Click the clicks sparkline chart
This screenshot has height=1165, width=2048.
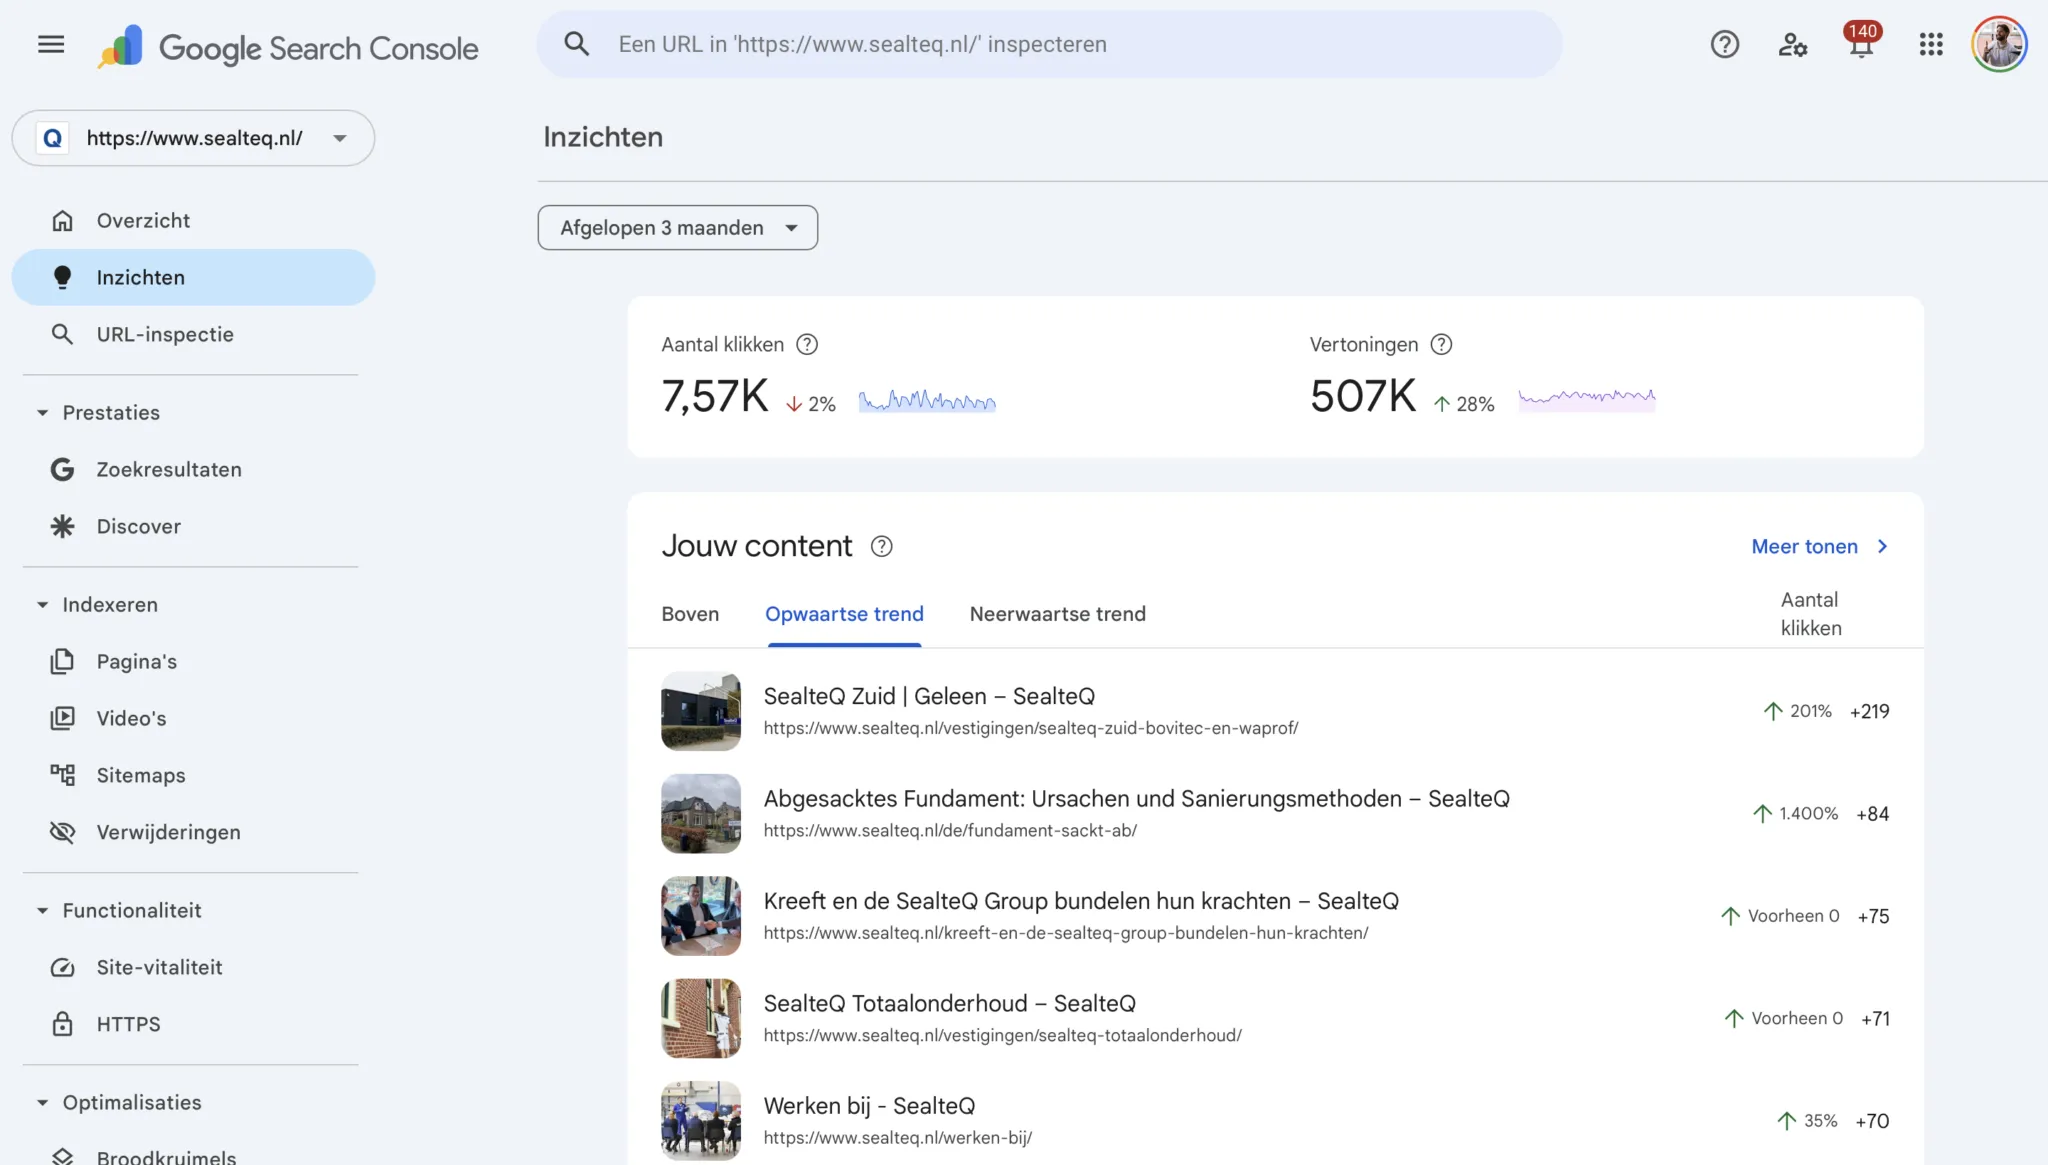tap(927, 400)
